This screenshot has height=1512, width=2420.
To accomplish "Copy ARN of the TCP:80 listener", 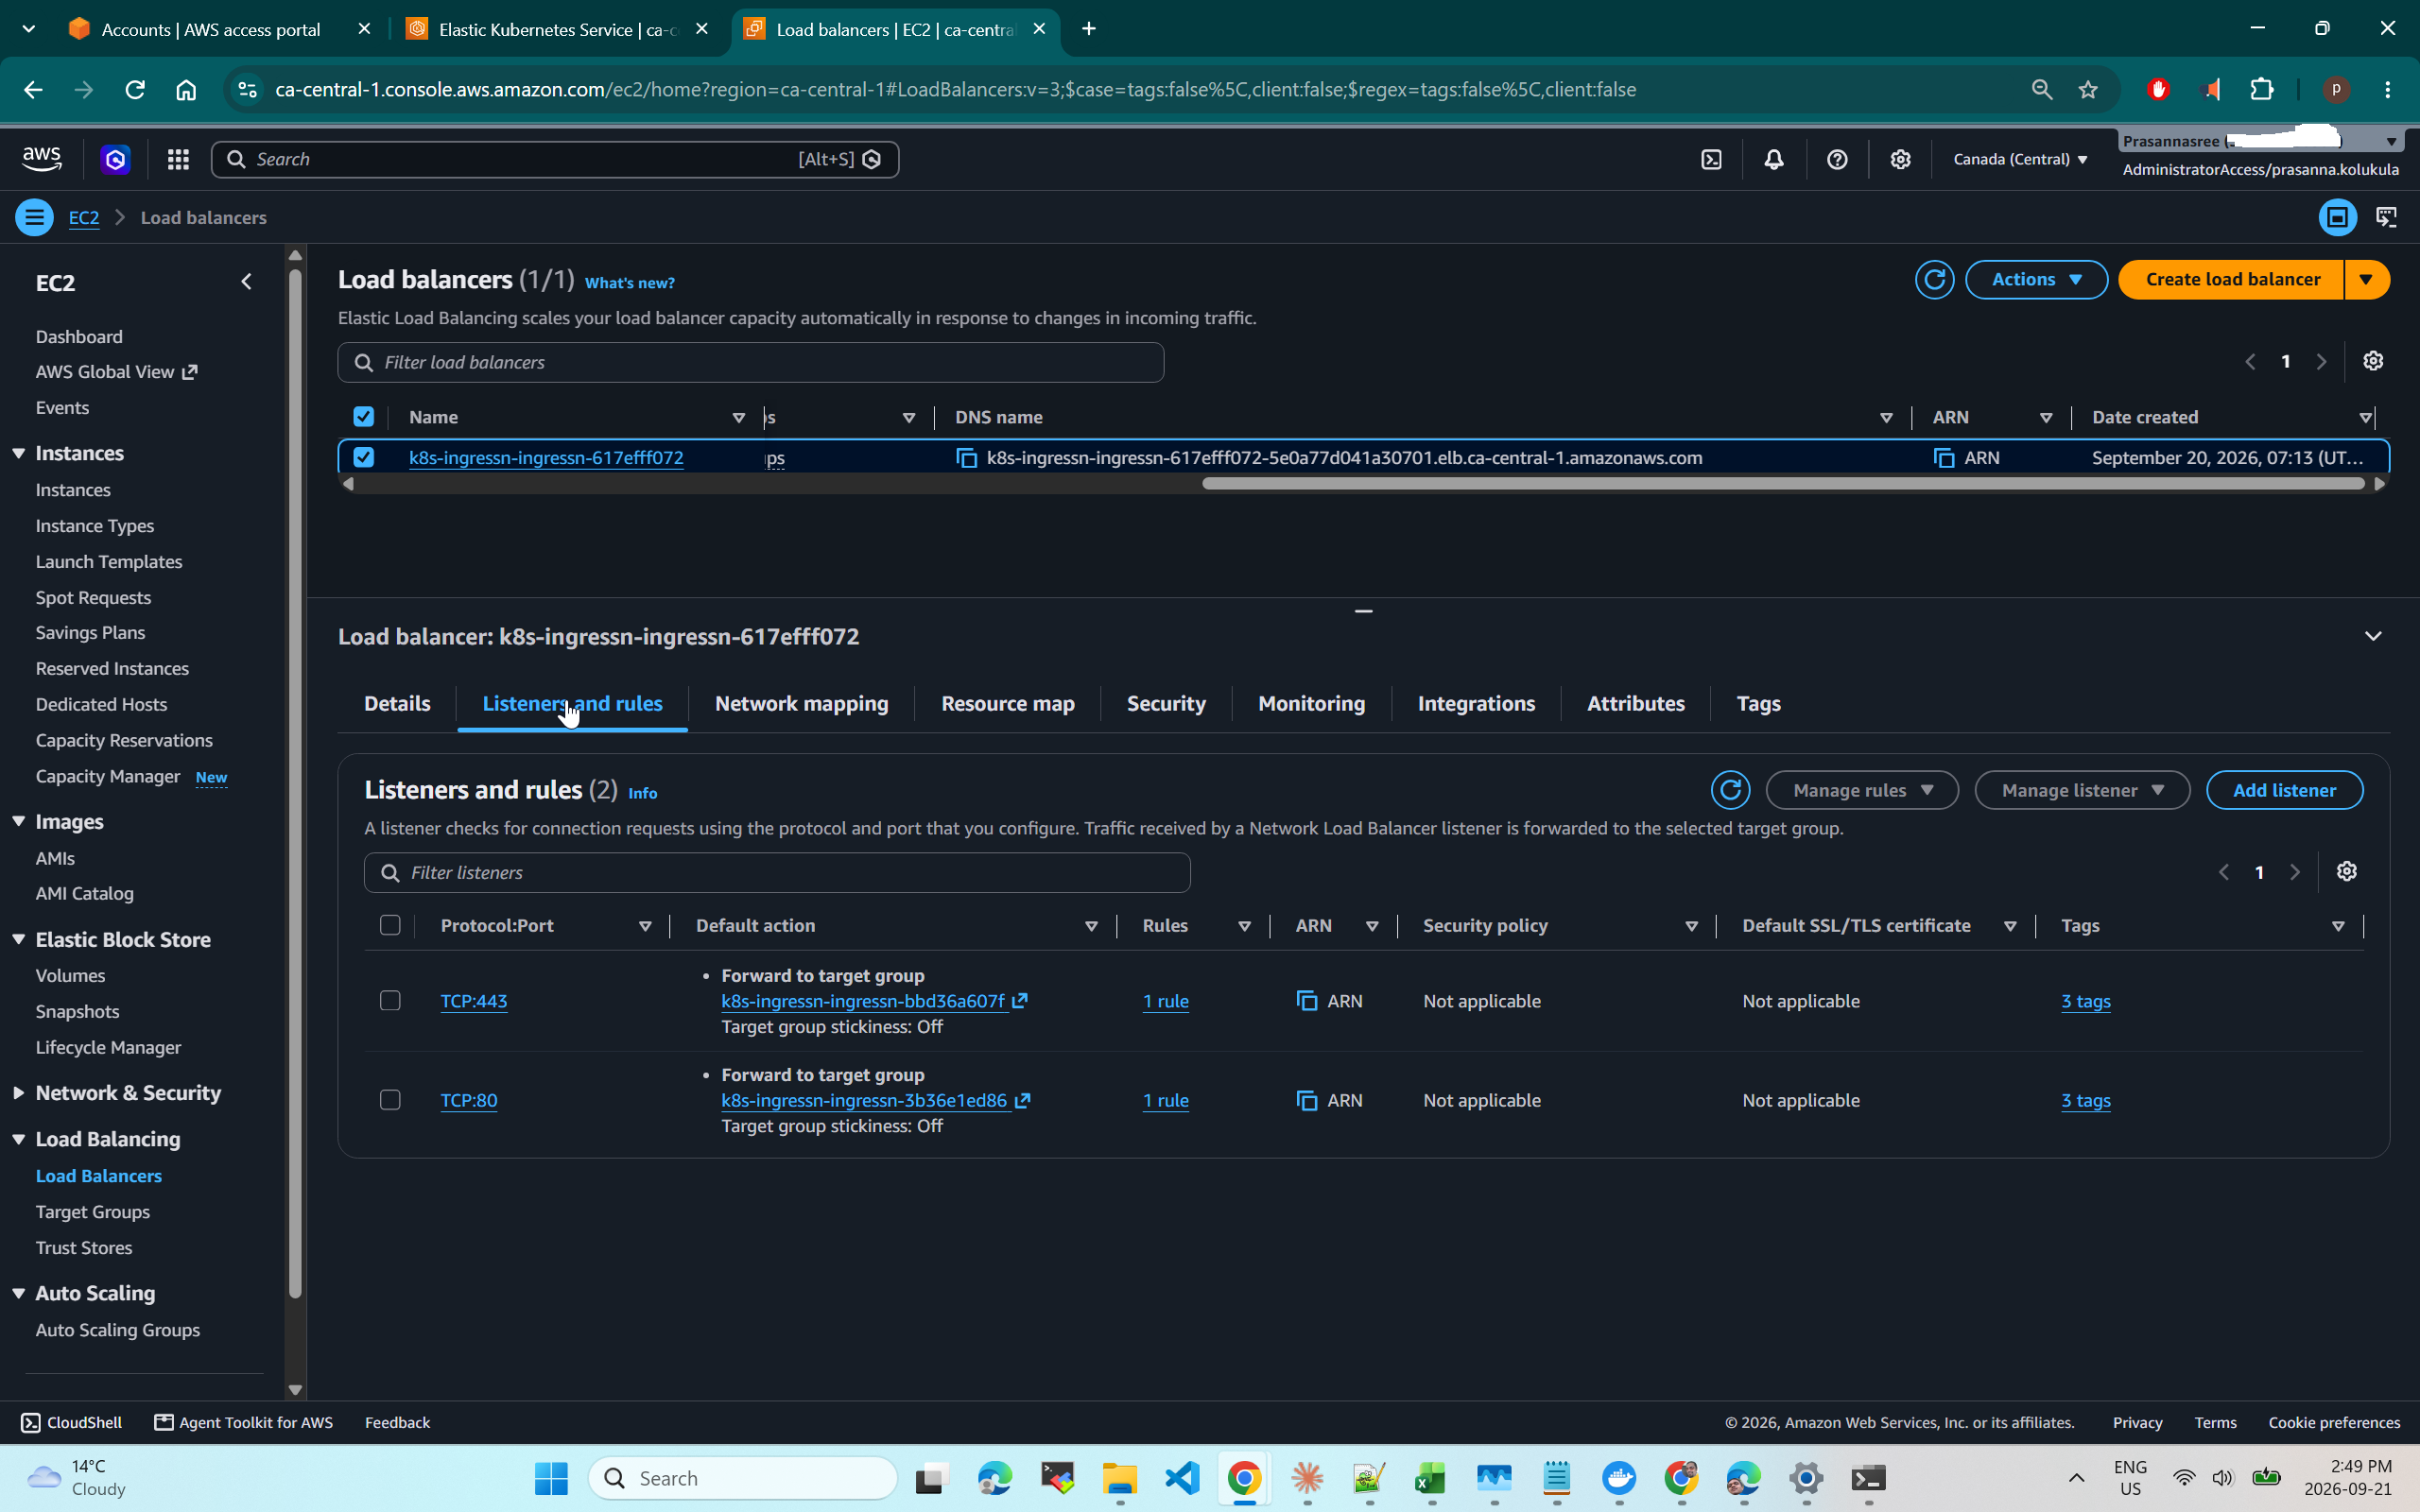I will pos(1306,1100).
